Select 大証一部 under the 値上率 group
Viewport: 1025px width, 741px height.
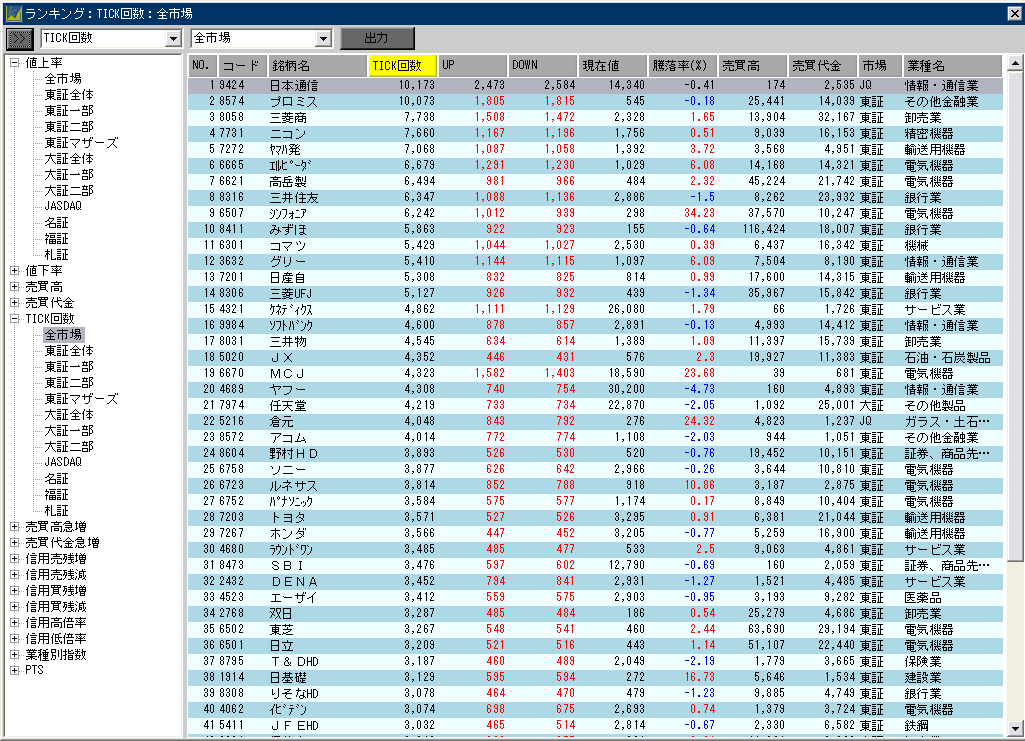point(69,174)
